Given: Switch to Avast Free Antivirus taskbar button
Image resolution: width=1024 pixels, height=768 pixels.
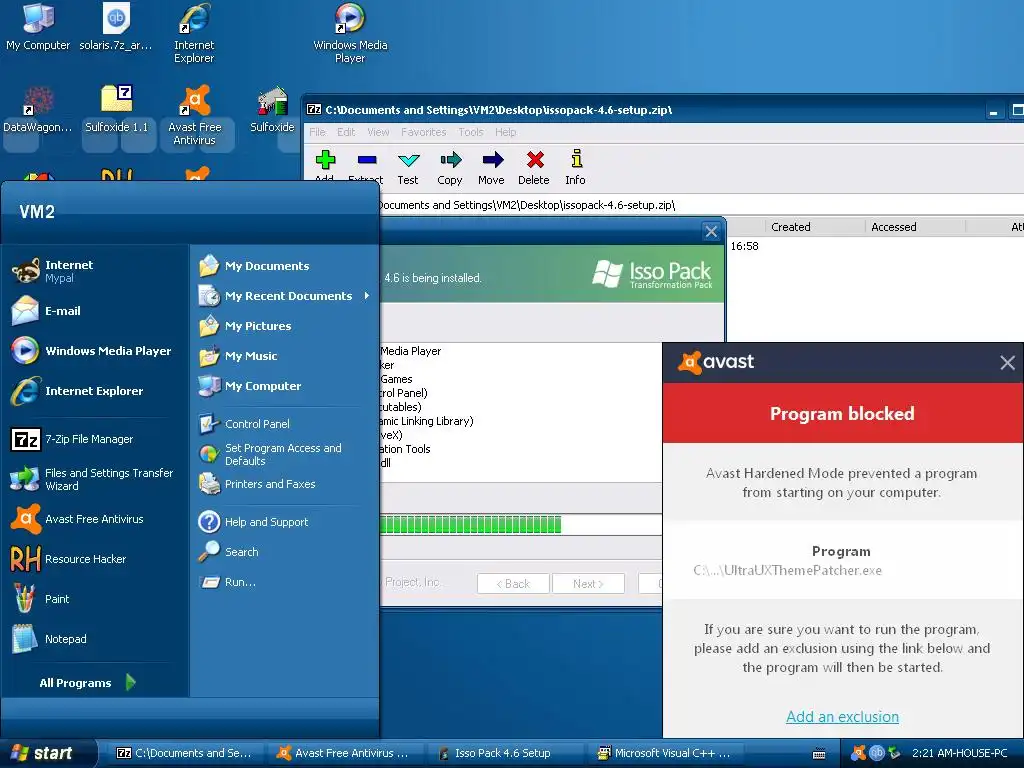Looking at the screenshot, I should (x=345, y=753).
